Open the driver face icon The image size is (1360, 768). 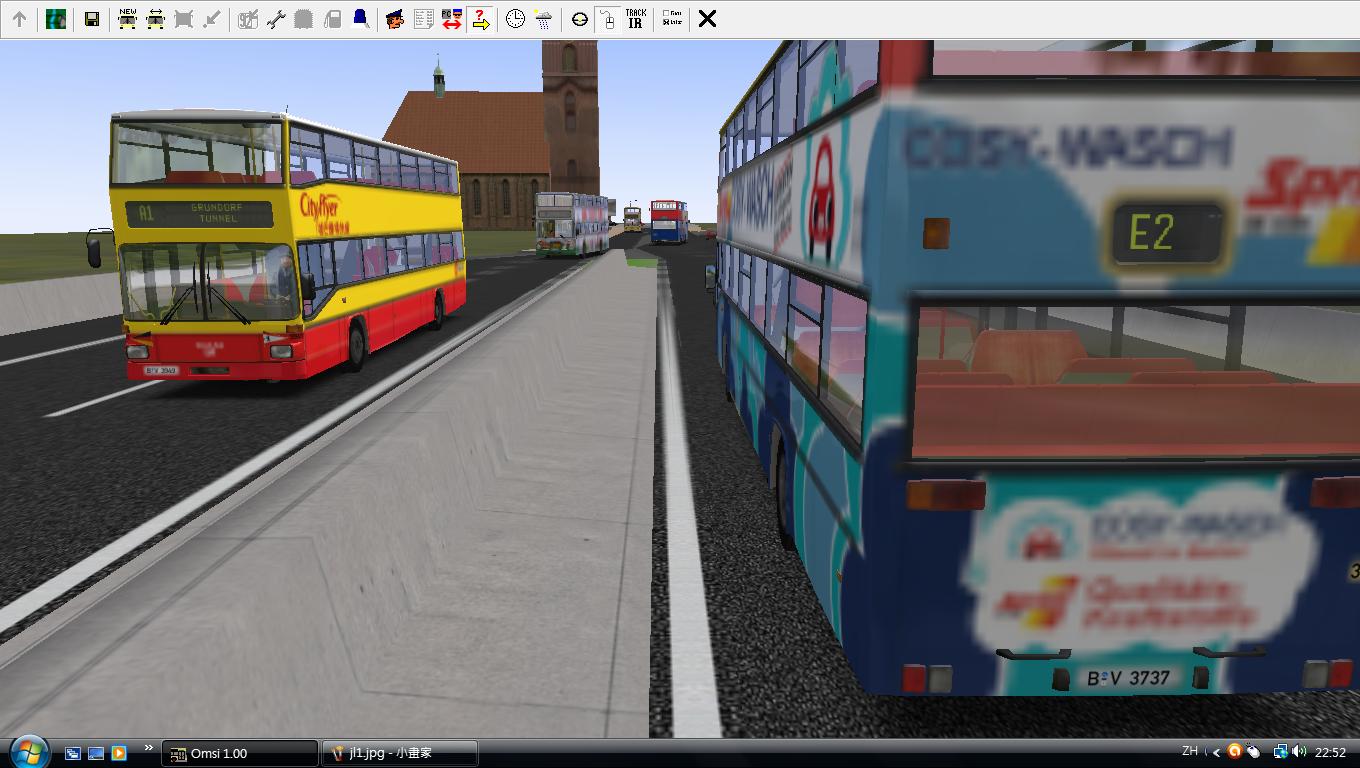(395, 19)
